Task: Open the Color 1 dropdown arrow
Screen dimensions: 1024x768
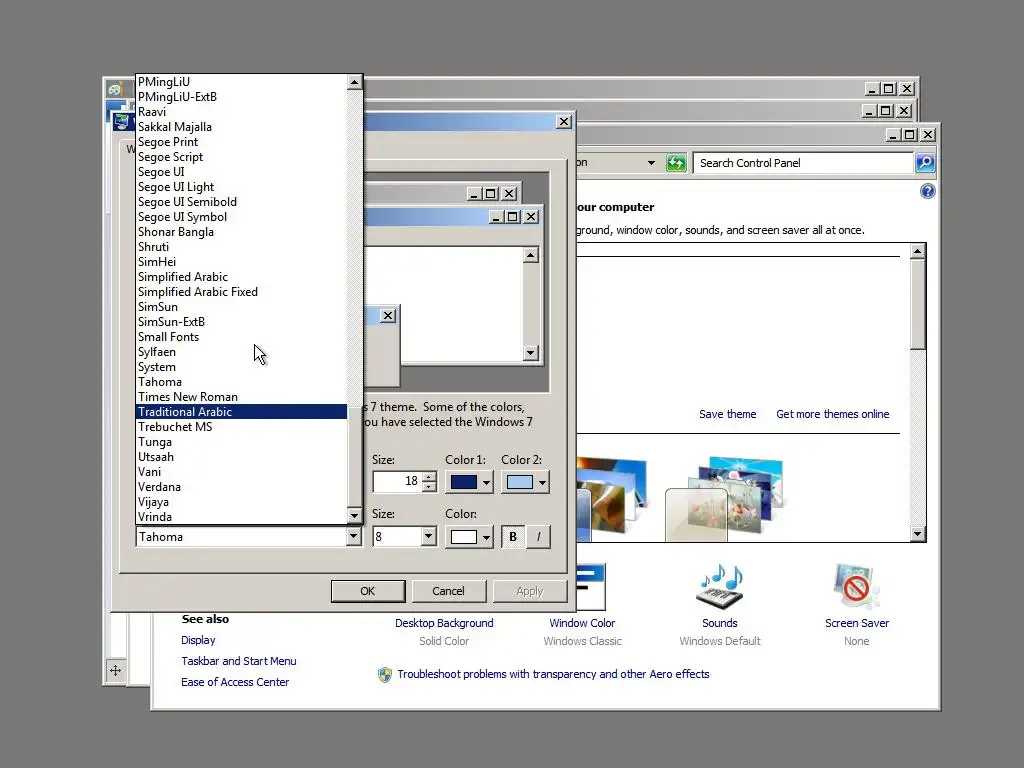Action: tap(487, 483)
